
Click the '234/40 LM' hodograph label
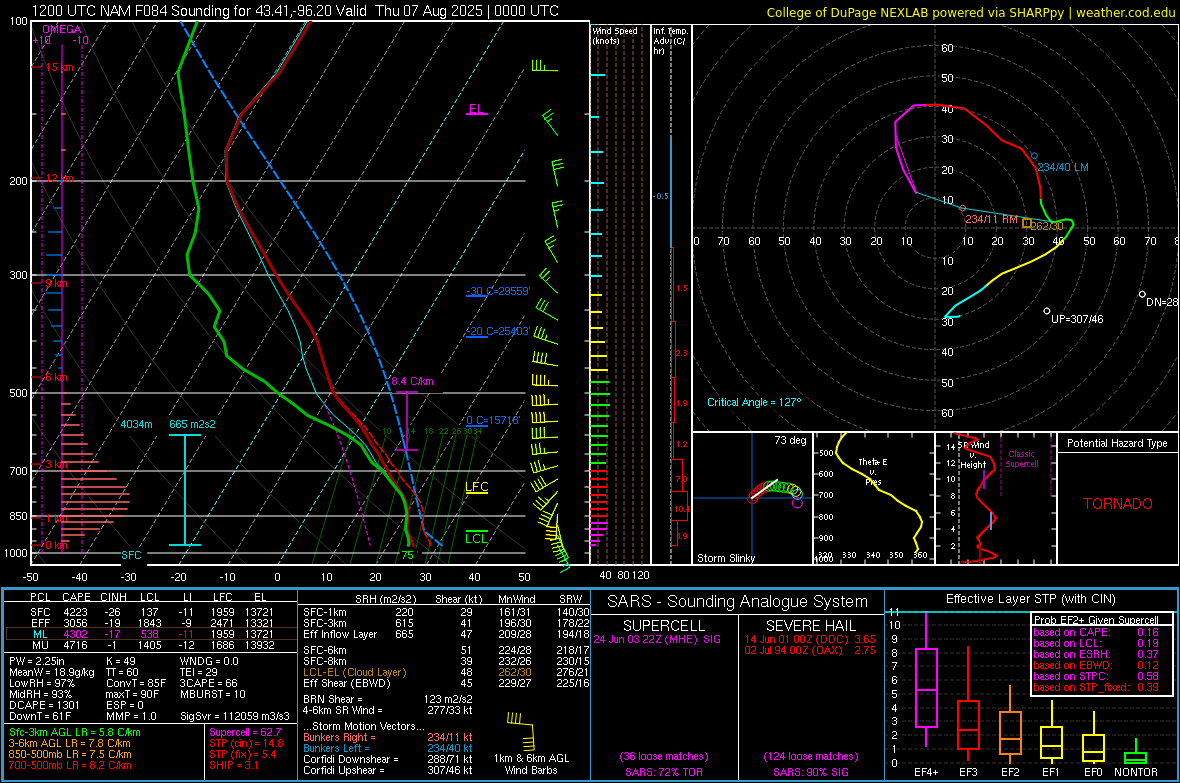pyautogui.click(x=1063, y=167)
